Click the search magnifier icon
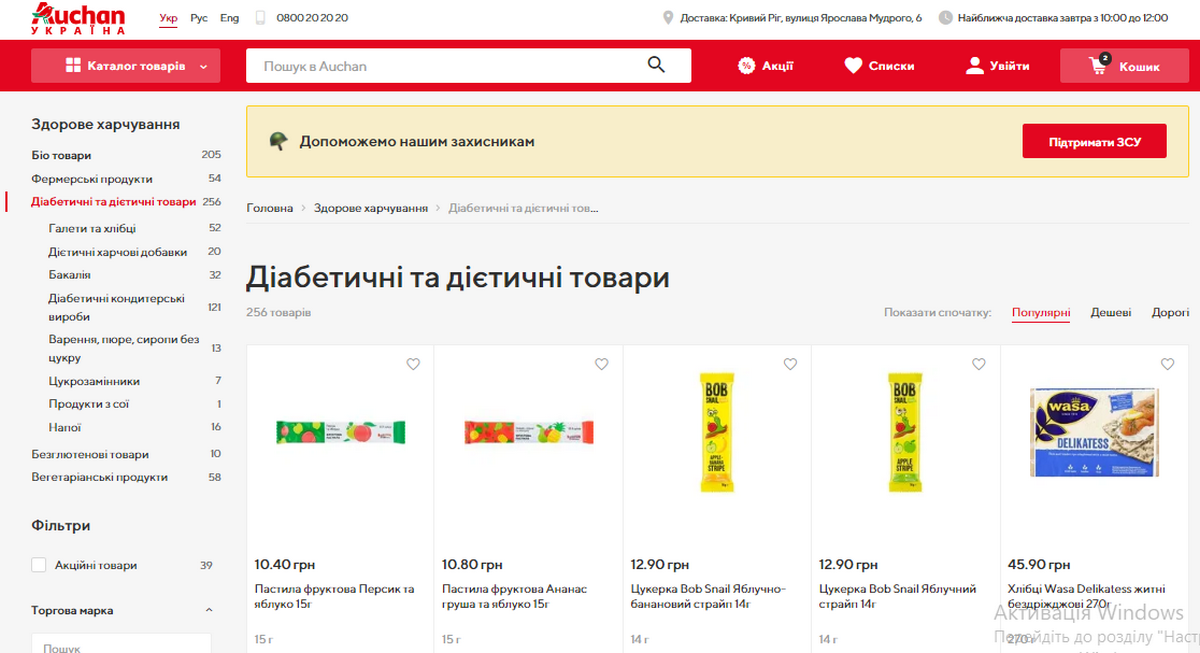Screen dimensions: 1200x653 (x=656, y=66)
